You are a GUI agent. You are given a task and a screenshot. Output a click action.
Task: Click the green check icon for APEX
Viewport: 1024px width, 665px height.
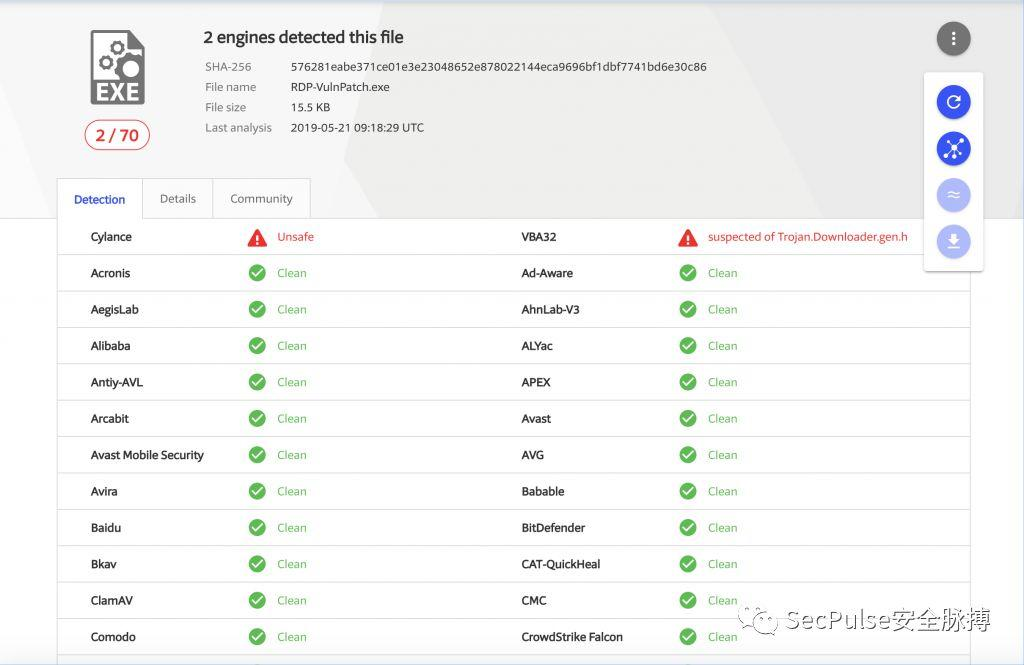pyautogui.click(x=688, y=382)
